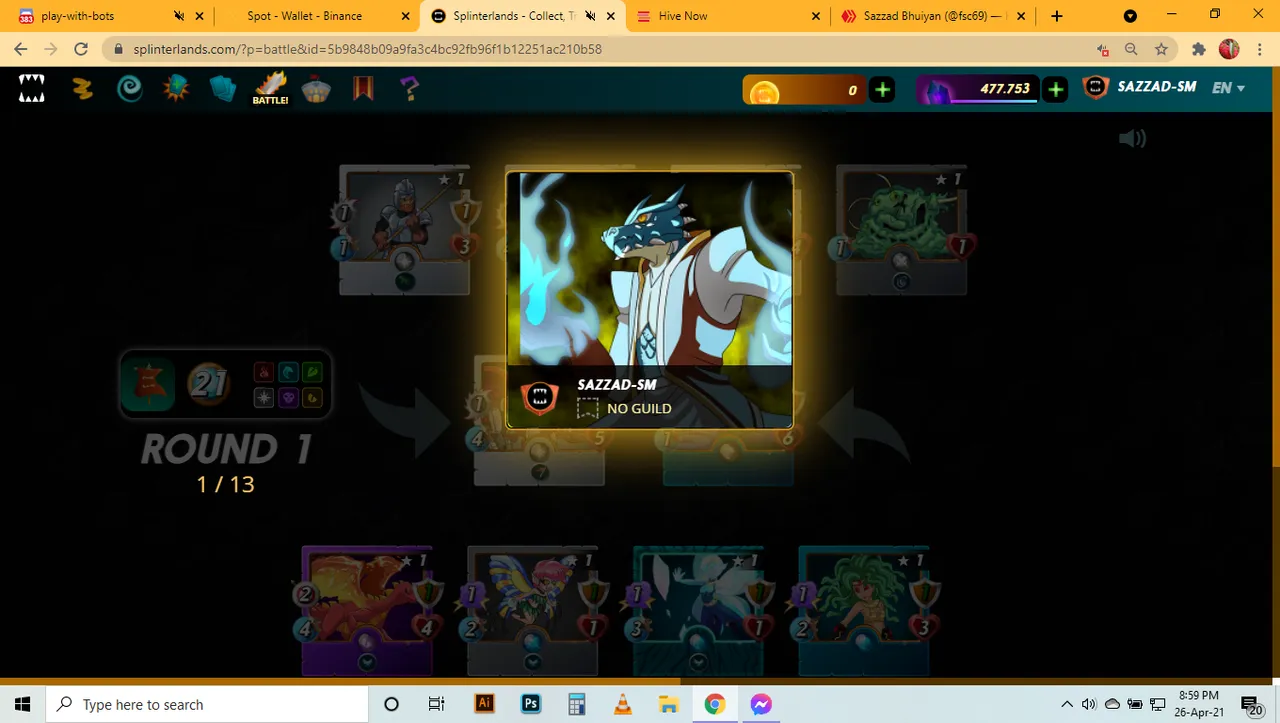1280x723 pixels.
Task: Open Calculator from taskbar
Action: (x=577, y=704)
